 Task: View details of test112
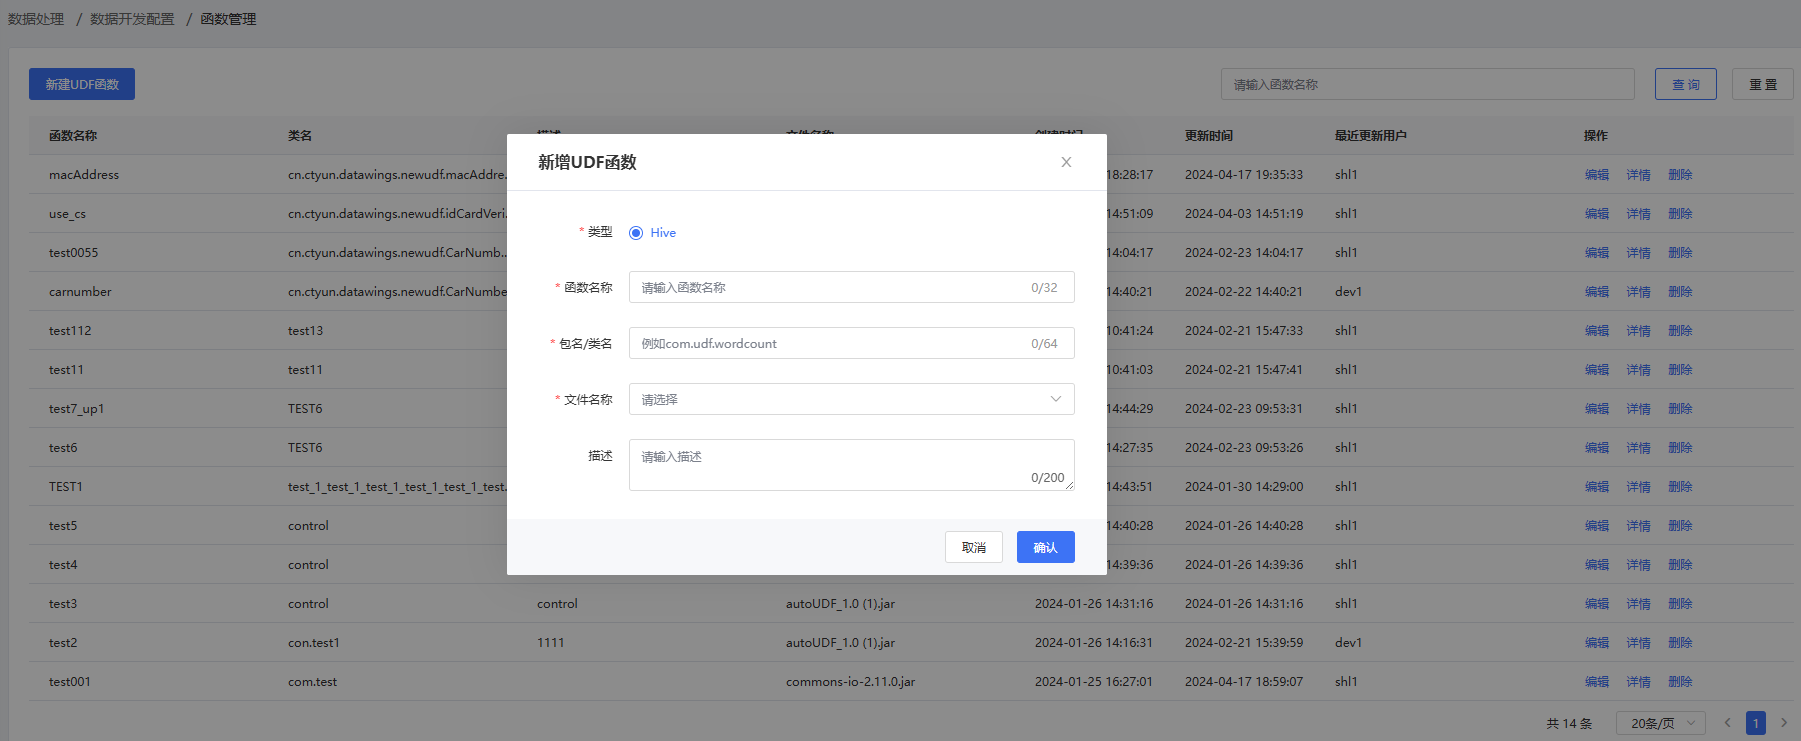point(1638,331)
